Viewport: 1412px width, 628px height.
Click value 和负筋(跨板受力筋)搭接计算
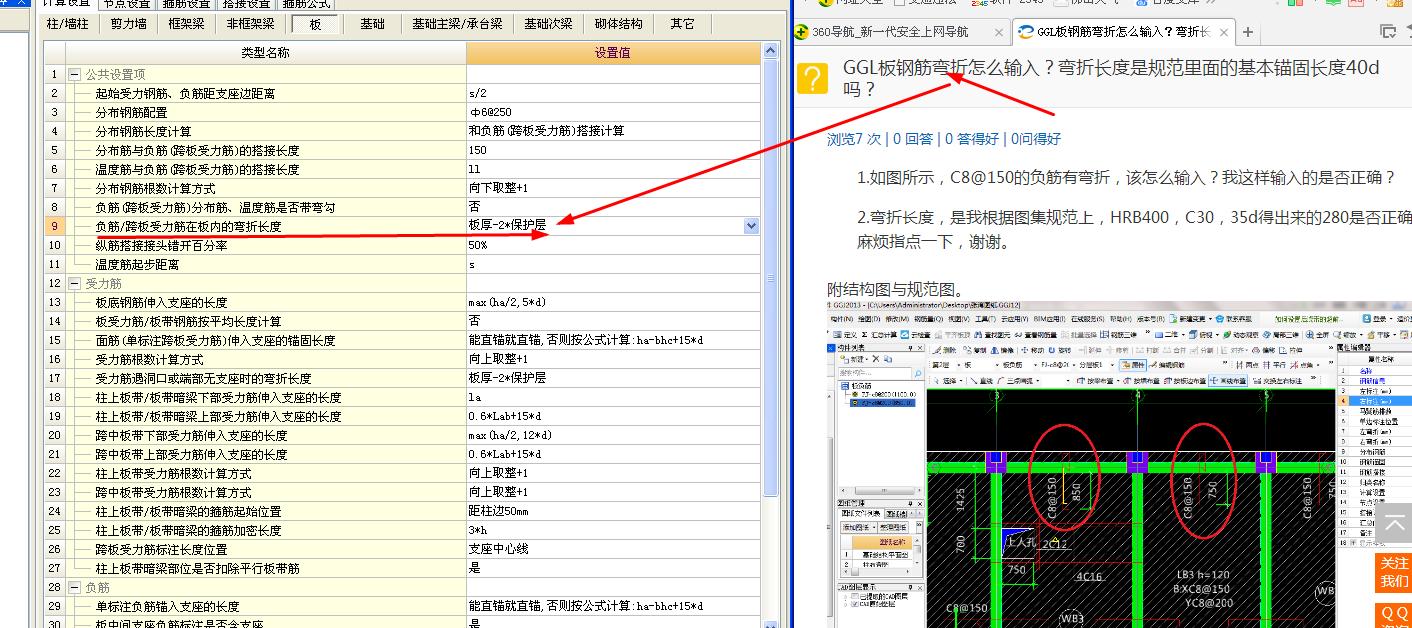613,131
